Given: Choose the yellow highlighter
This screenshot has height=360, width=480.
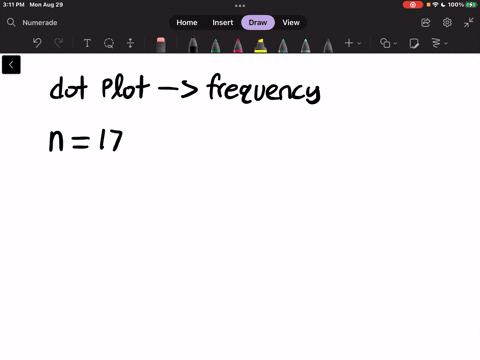Looking at the screenshot, I should point(260,45).
